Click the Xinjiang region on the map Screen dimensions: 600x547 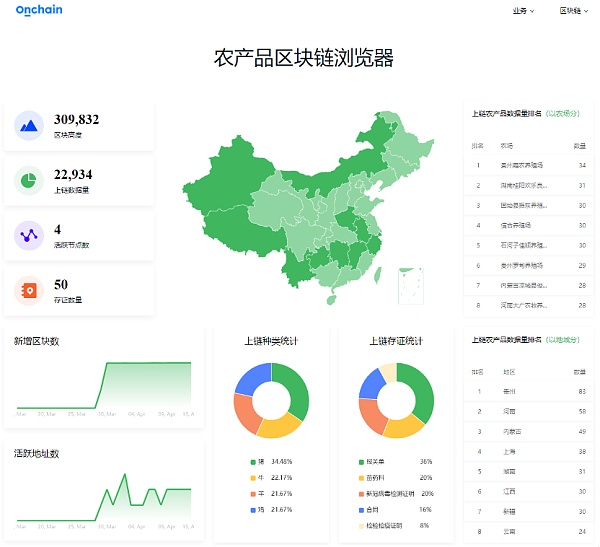click(235, 177)
